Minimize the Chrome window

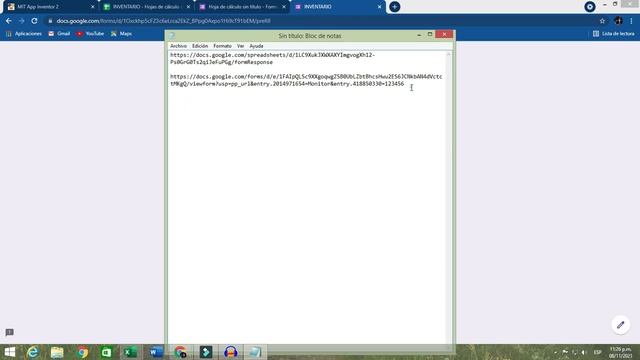[604, 4]
